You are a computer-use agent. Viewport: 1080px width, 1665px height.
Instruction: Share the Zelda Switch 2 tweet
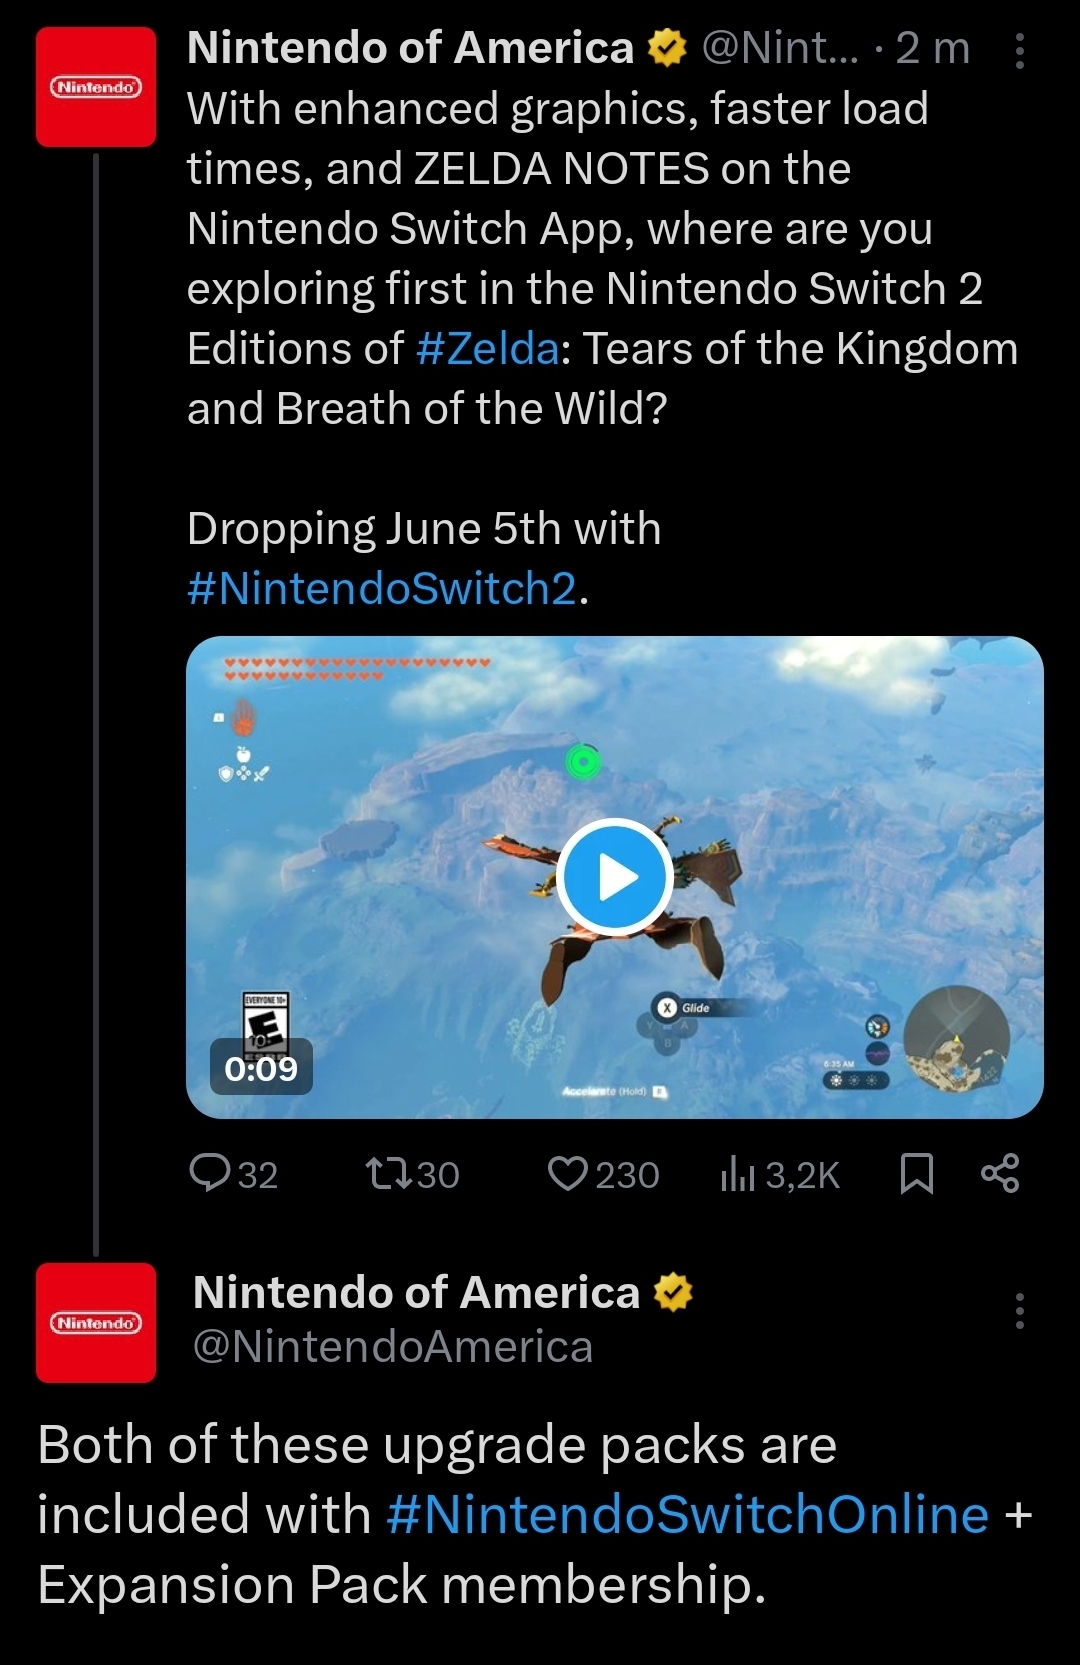pyautogui.click(x=1000, y=1173)
